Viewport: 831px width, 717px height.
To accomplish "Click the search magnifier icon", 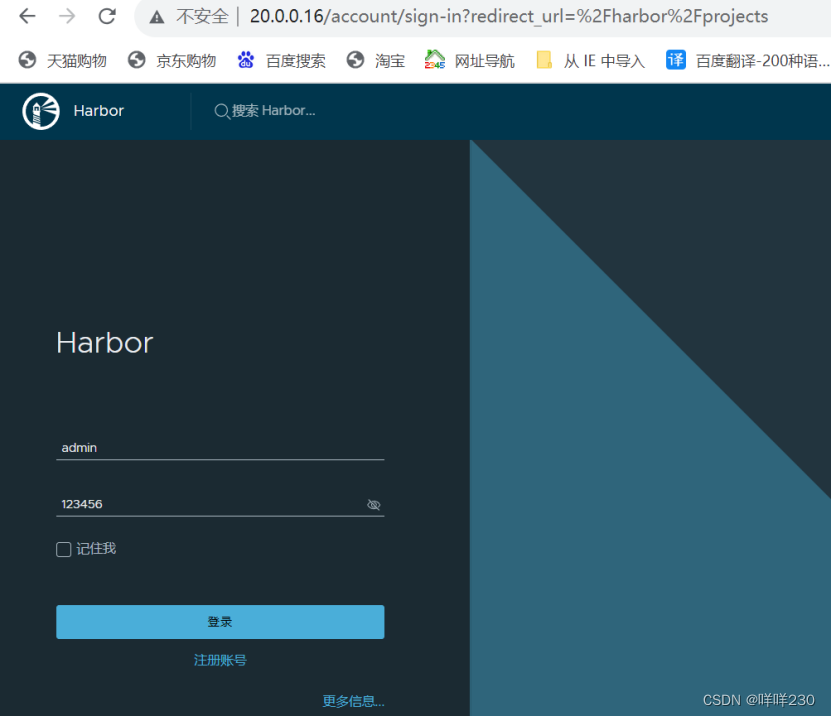I will pyautogui.click(x=222, y=111).
